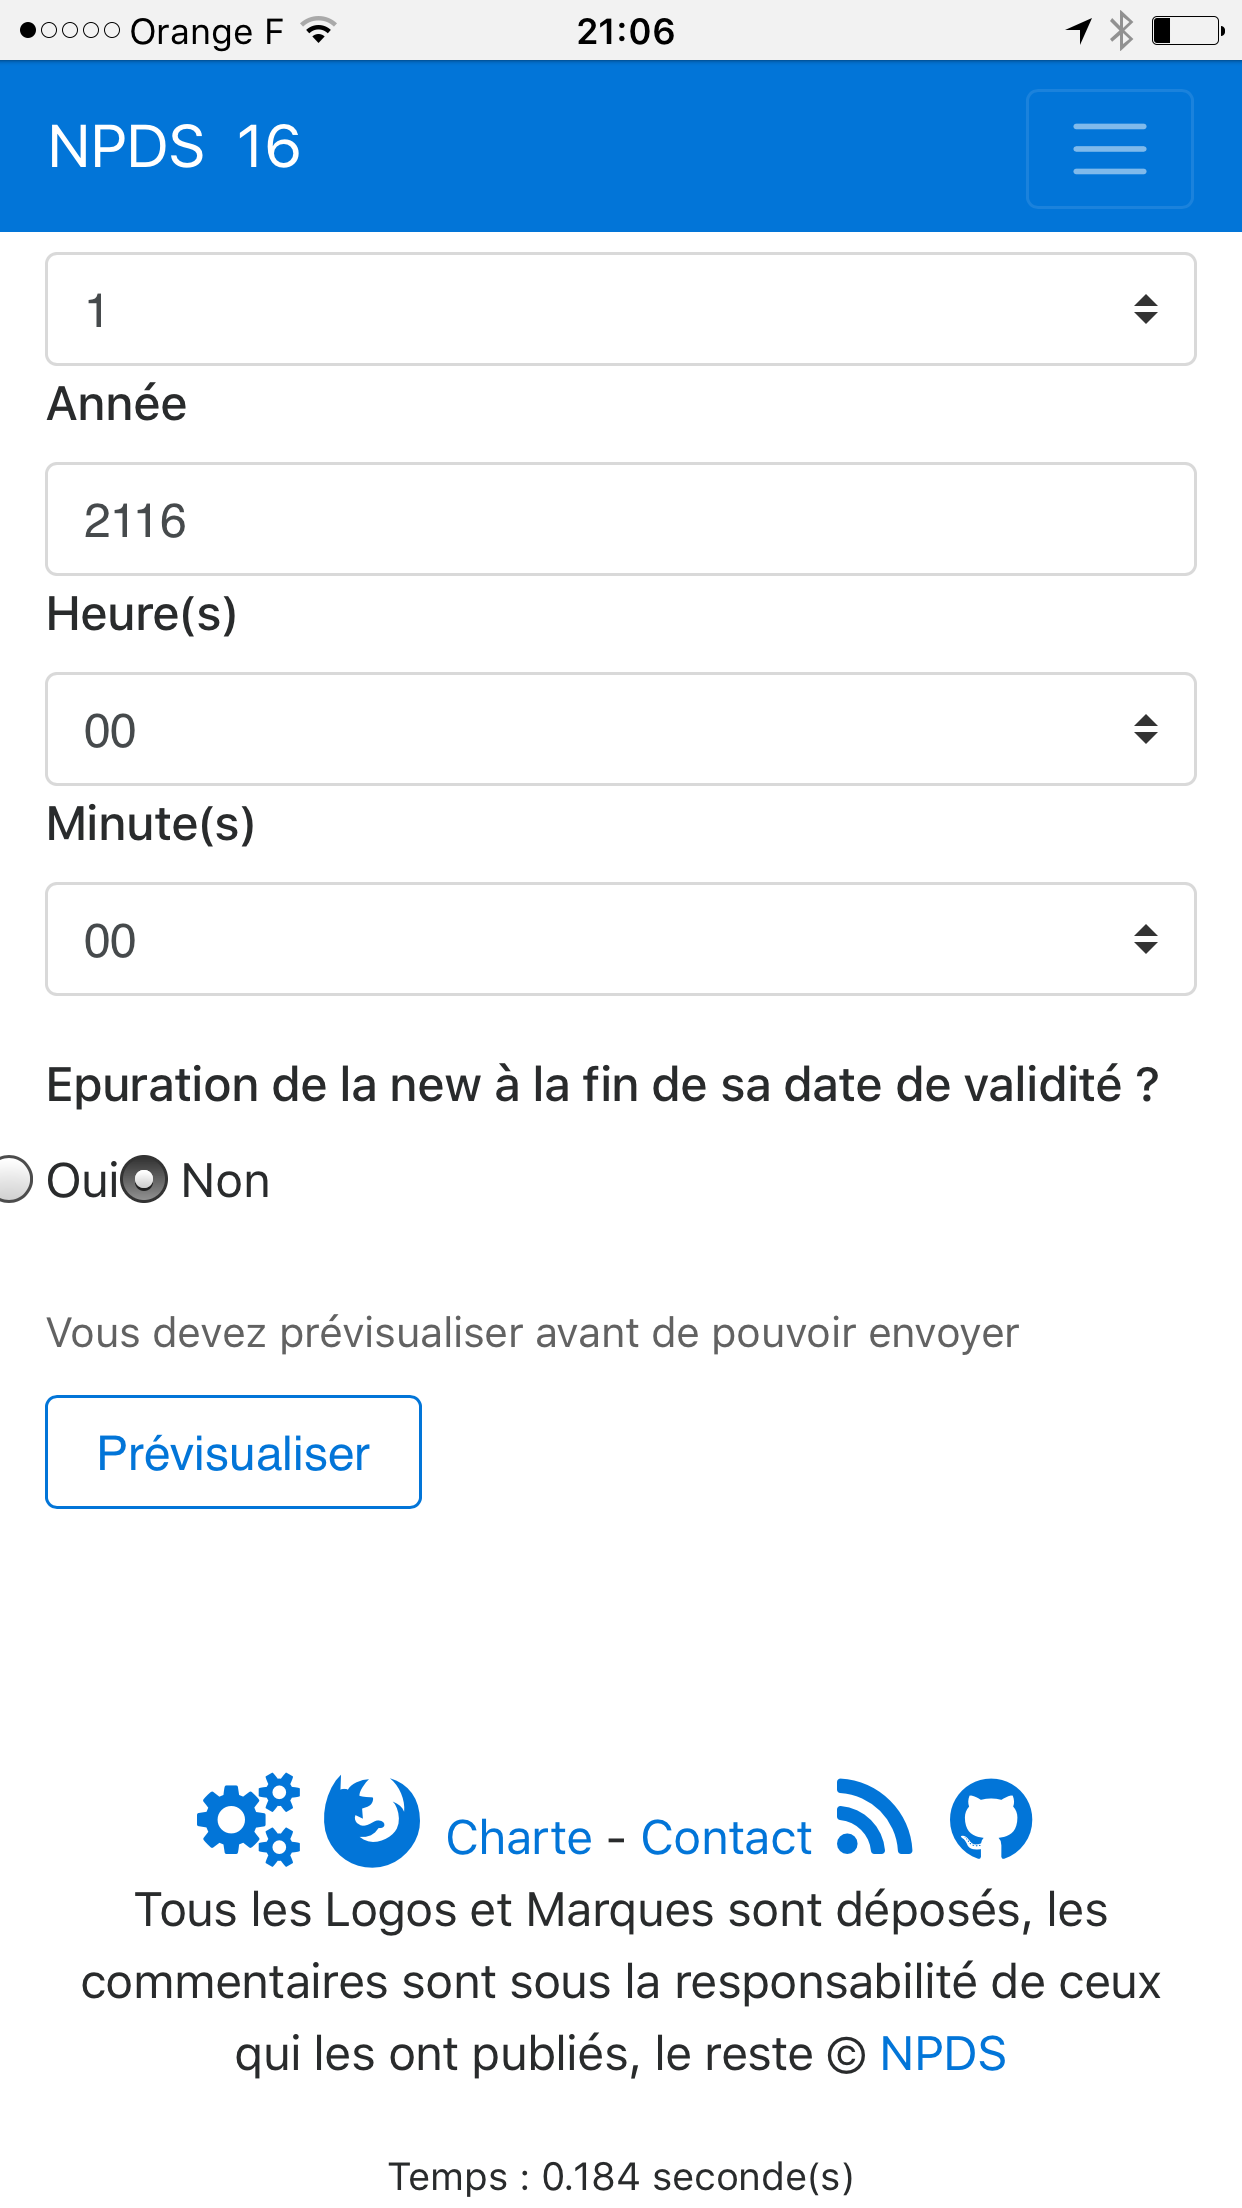Open the Charte link

tap(519, 1838)
